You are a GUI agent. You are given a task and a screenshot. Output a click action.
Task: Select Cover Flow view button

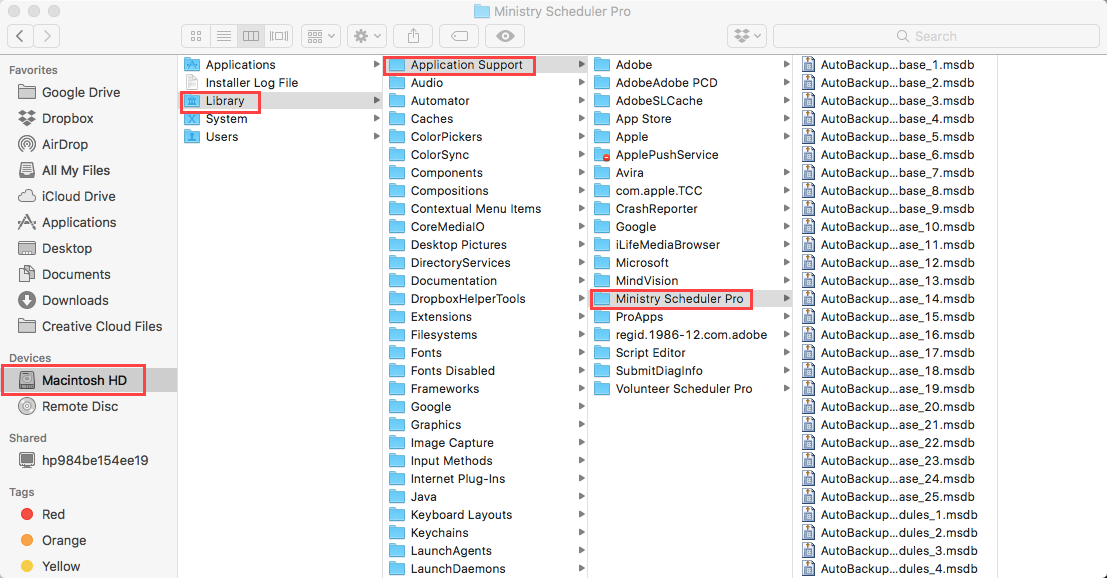click(x=277, y=36)
